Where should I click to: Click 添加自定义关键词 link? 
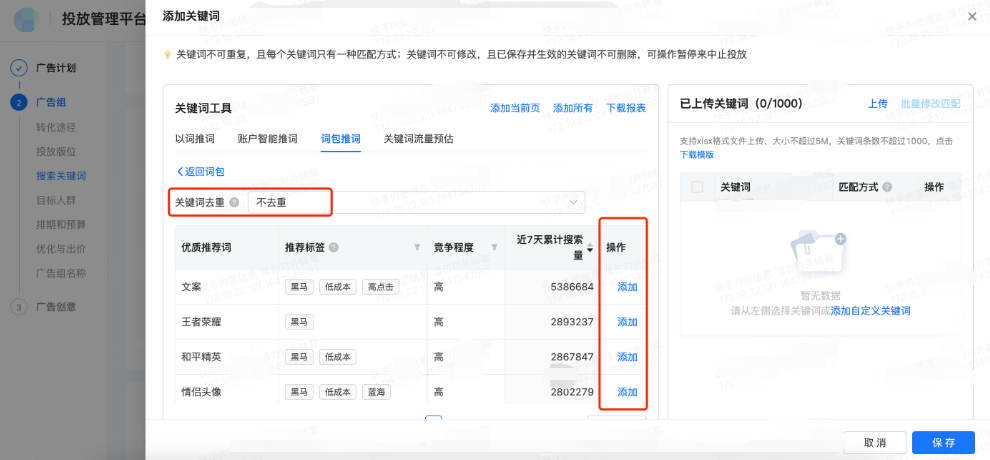pos(871,311)
